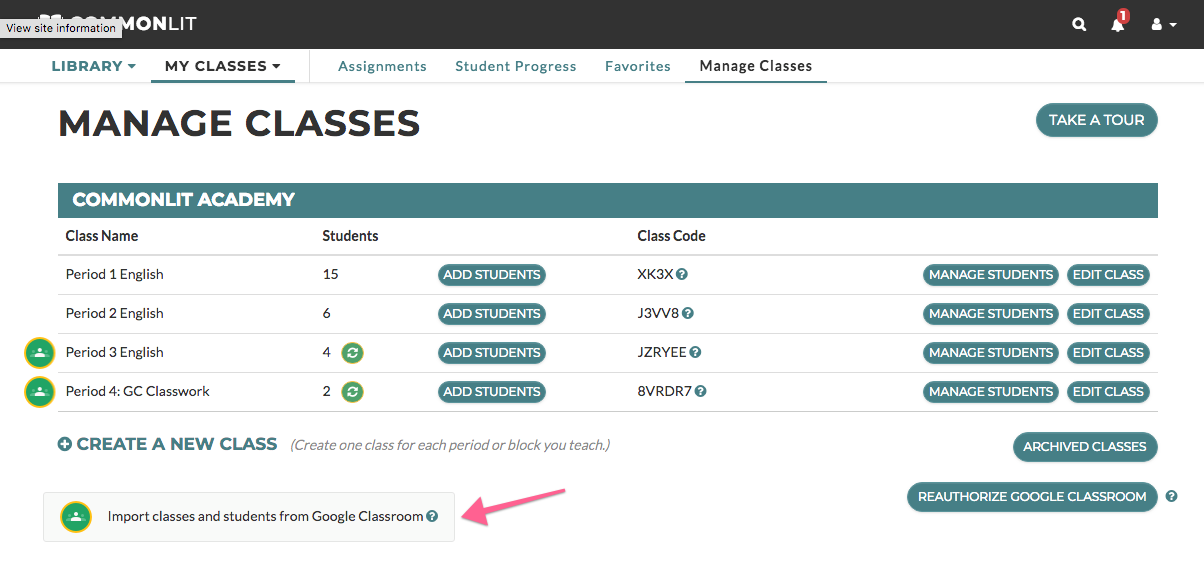Image resolution: width=1204 pixels, height=573 pixels.
Task: Manage students for Period 4: GC Classwork
Action: click(991, 391)
